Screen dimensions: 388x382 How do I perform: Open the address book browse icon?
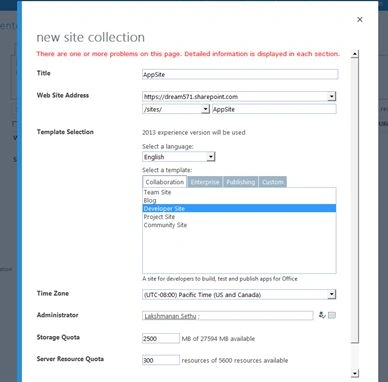click(x=332, y=315)
